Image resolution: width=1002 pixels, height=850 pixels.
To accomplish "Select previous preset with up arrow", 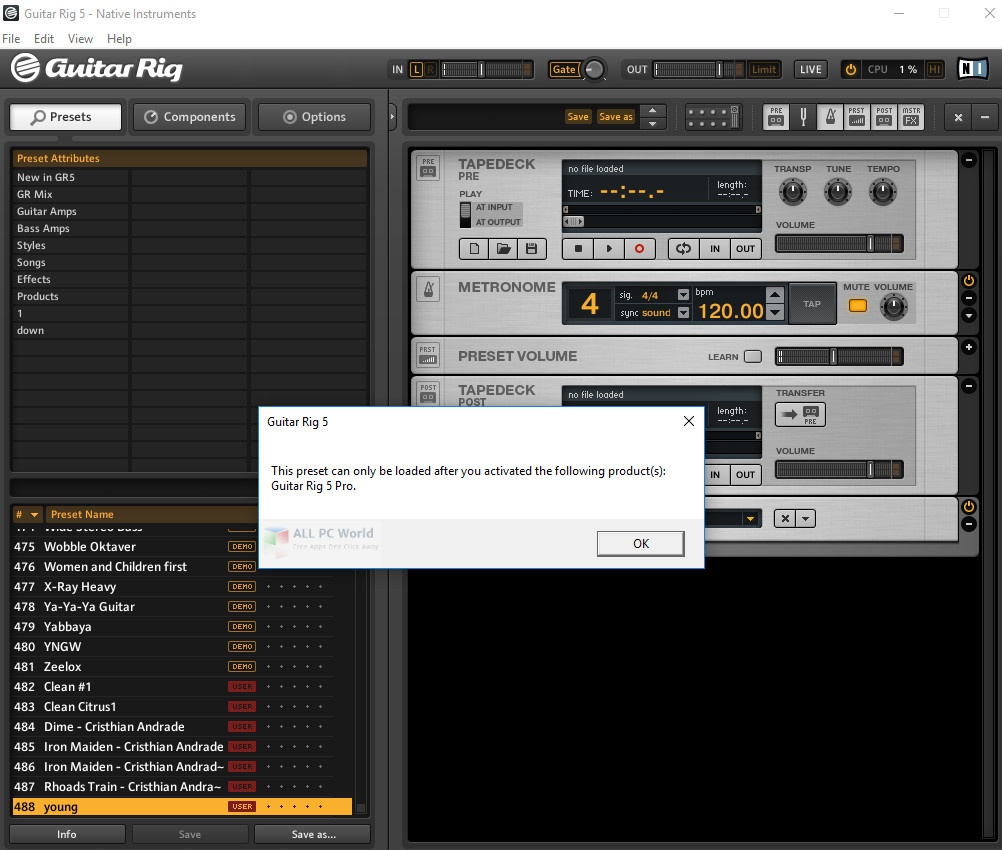I will 652,110.
